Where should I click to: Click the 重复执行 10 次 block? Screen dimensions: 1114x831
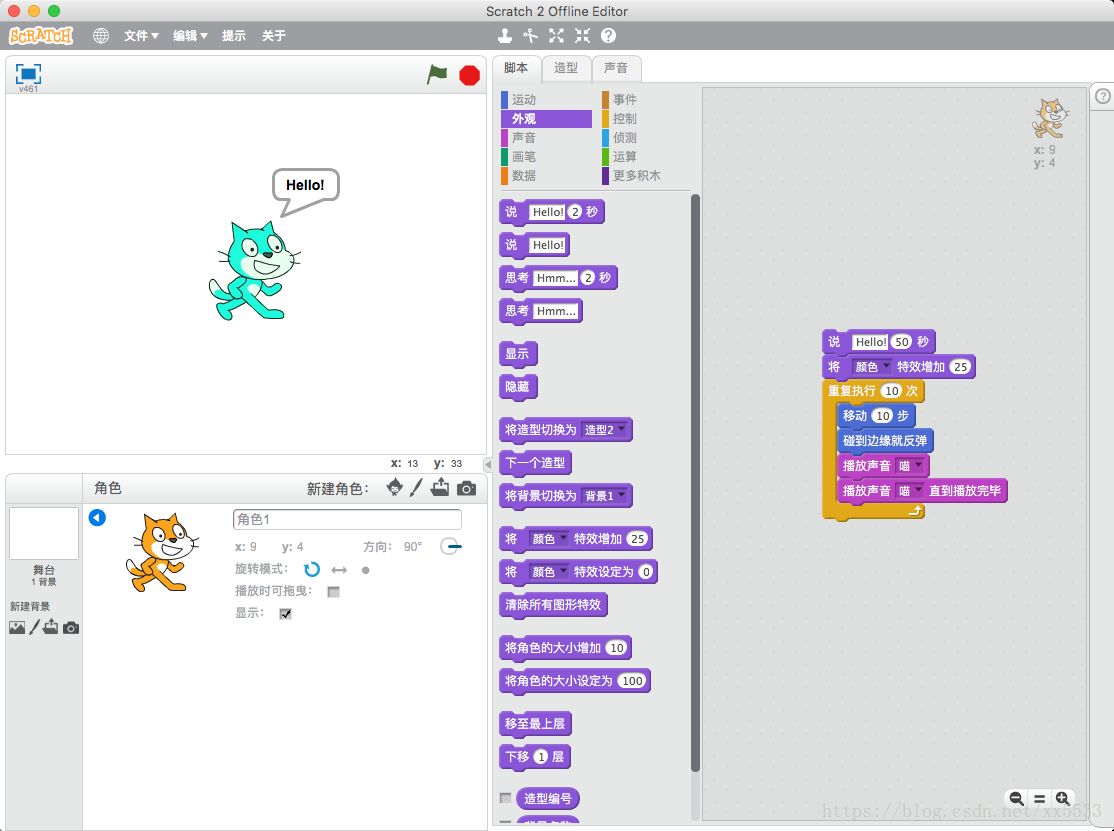point(873,391)
